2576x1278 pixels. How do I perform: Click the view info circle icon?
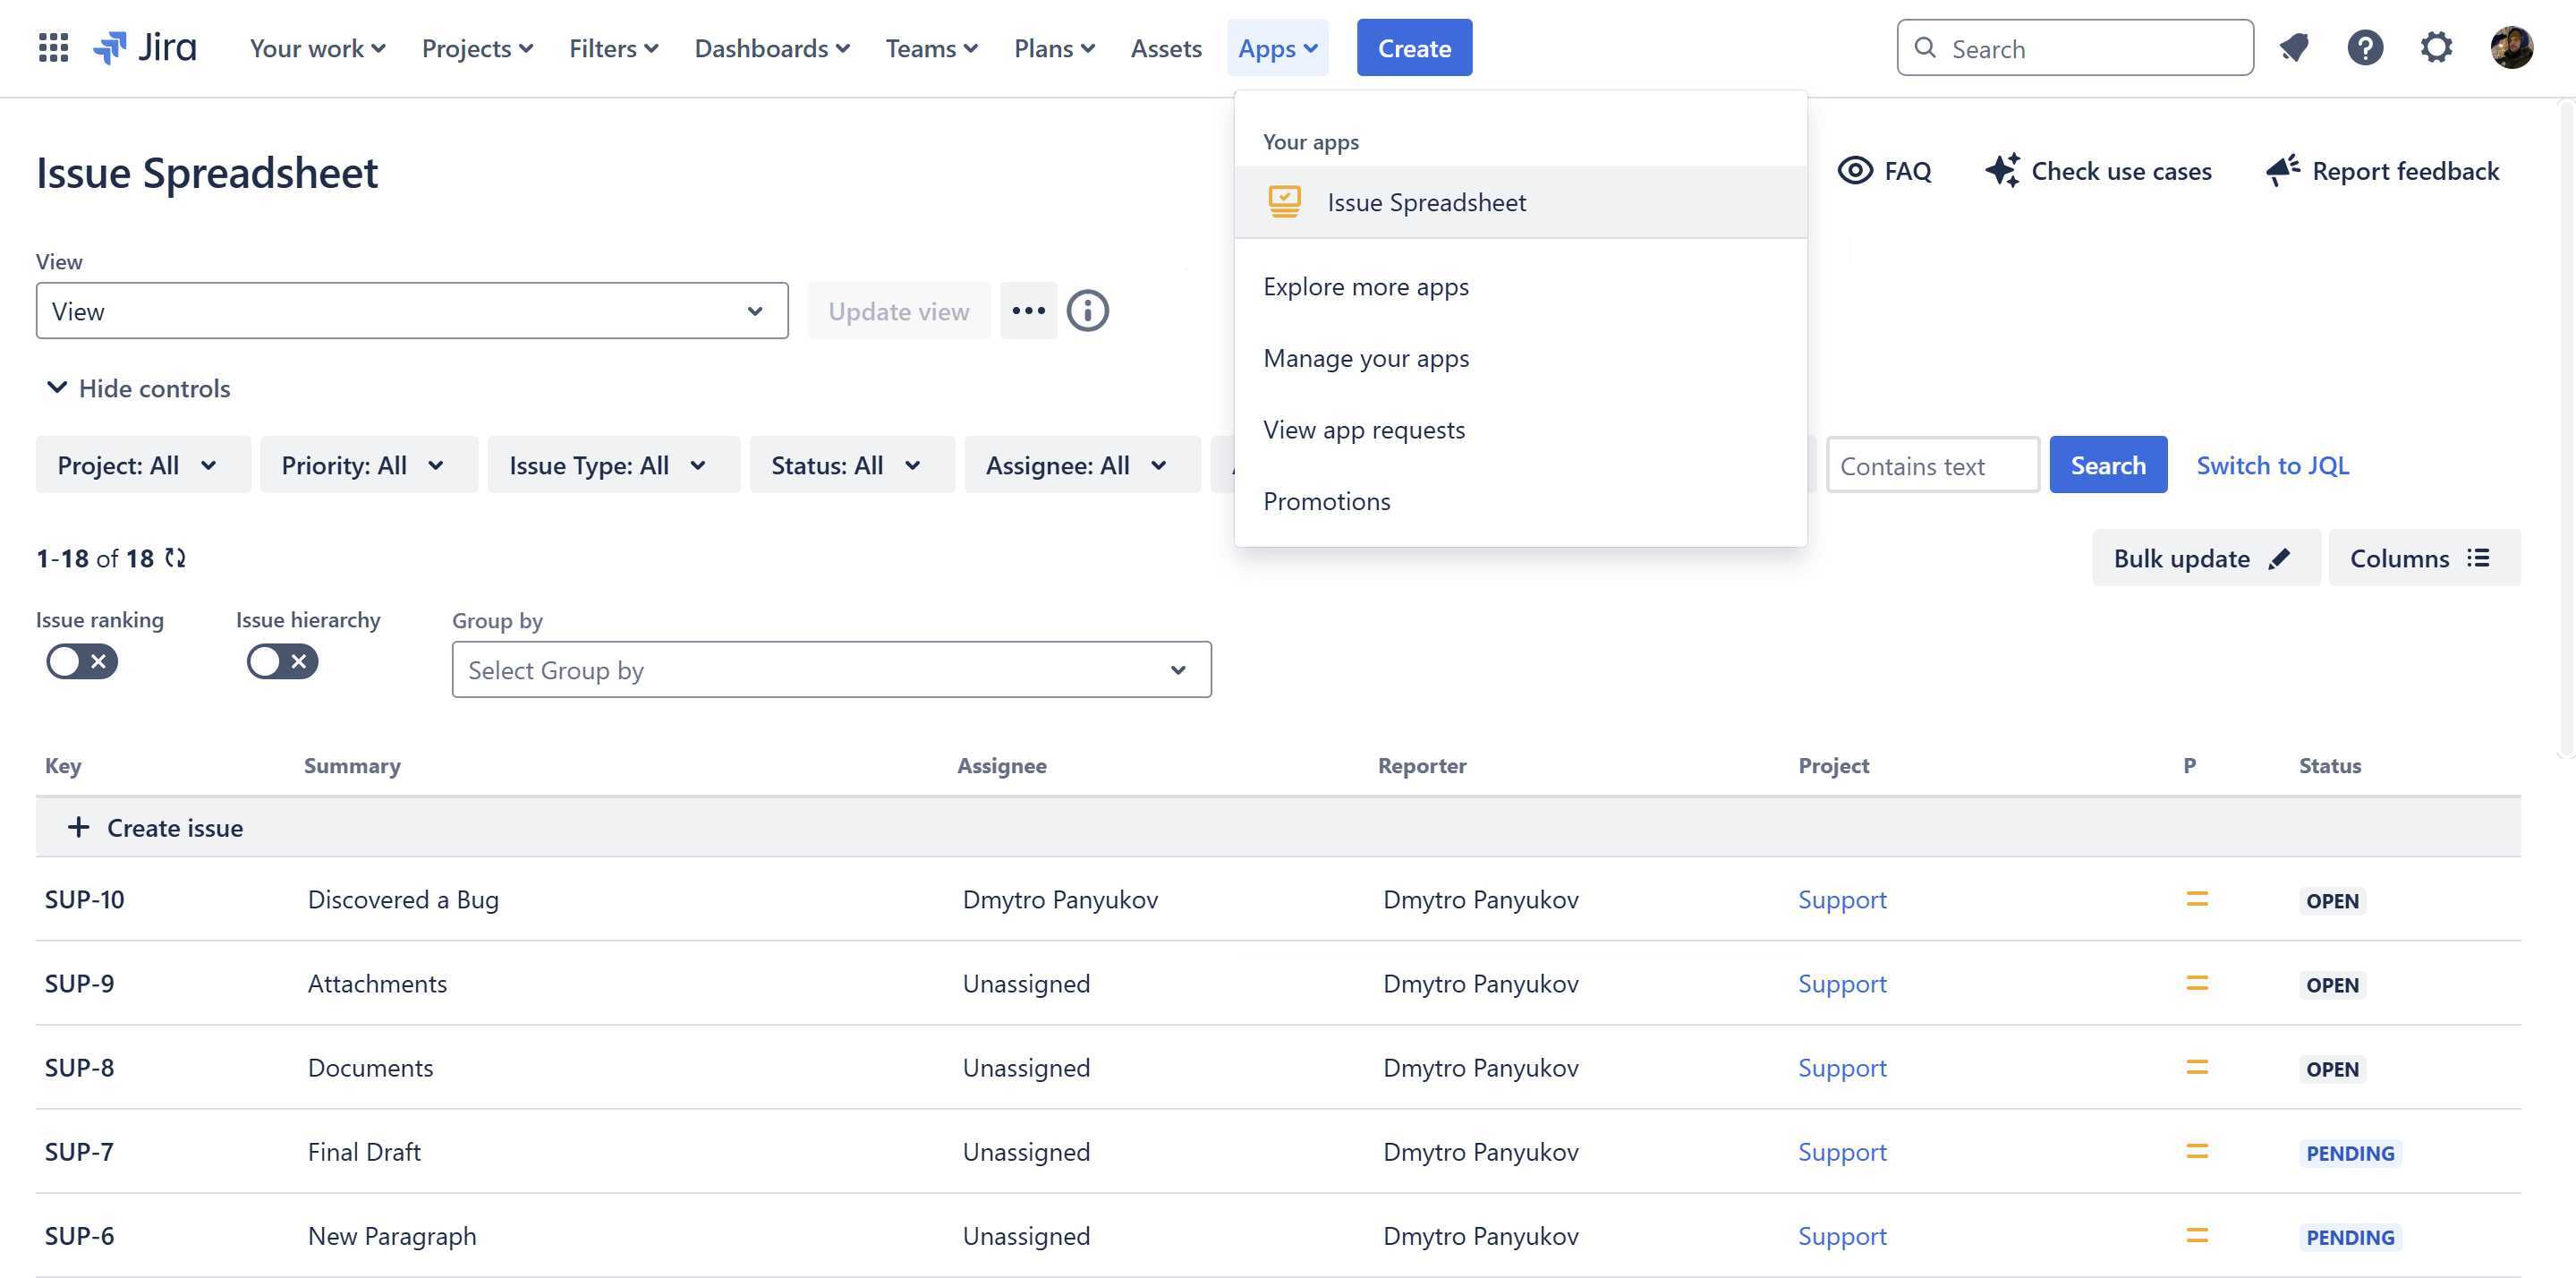click(x=1087, y=311)
